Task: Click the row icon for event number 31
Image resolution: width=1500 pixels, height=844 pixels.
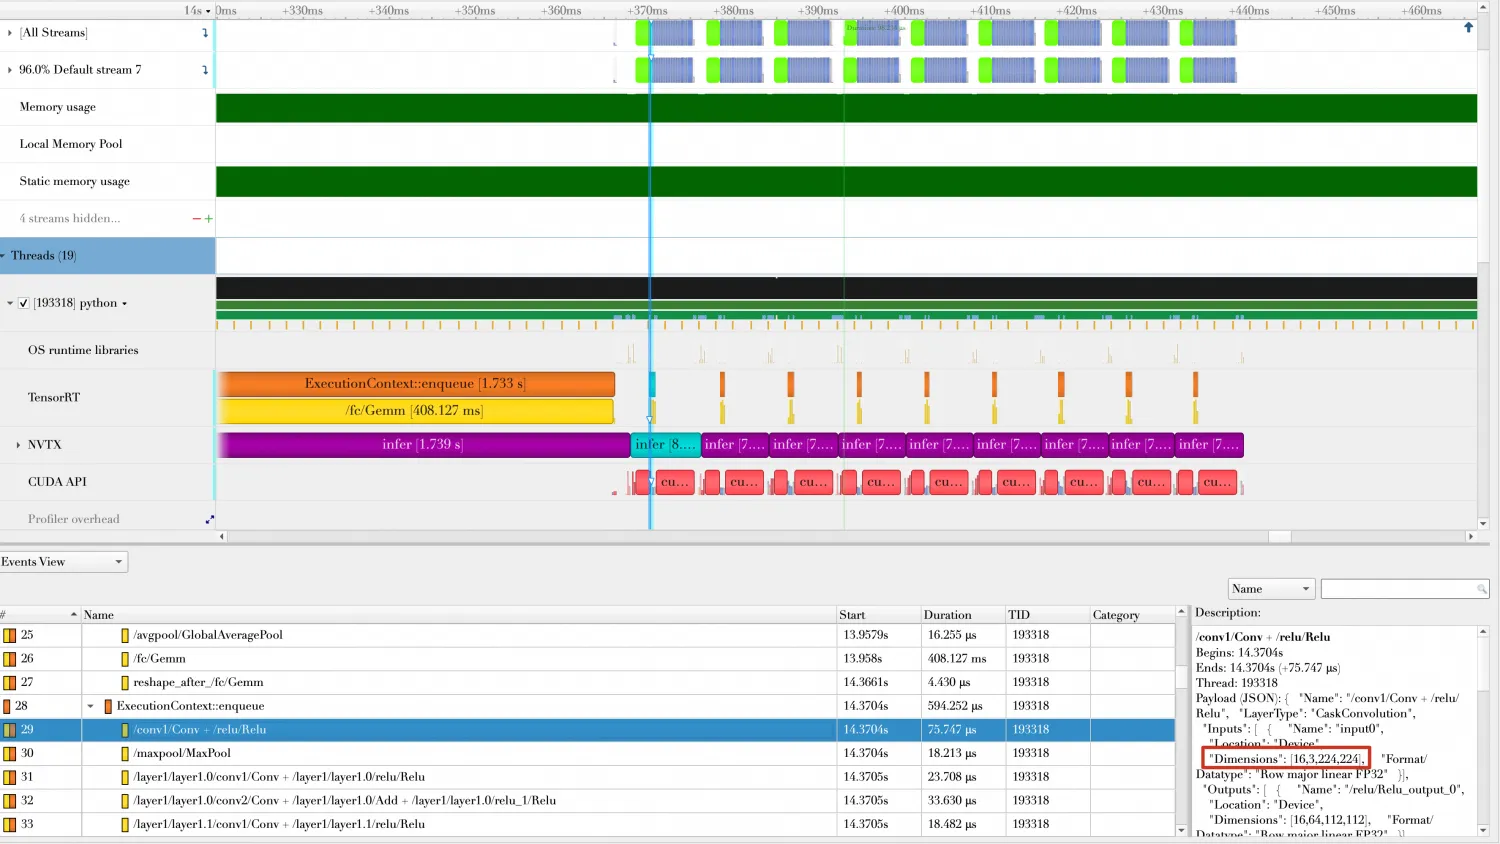Action: coord(9,777)
